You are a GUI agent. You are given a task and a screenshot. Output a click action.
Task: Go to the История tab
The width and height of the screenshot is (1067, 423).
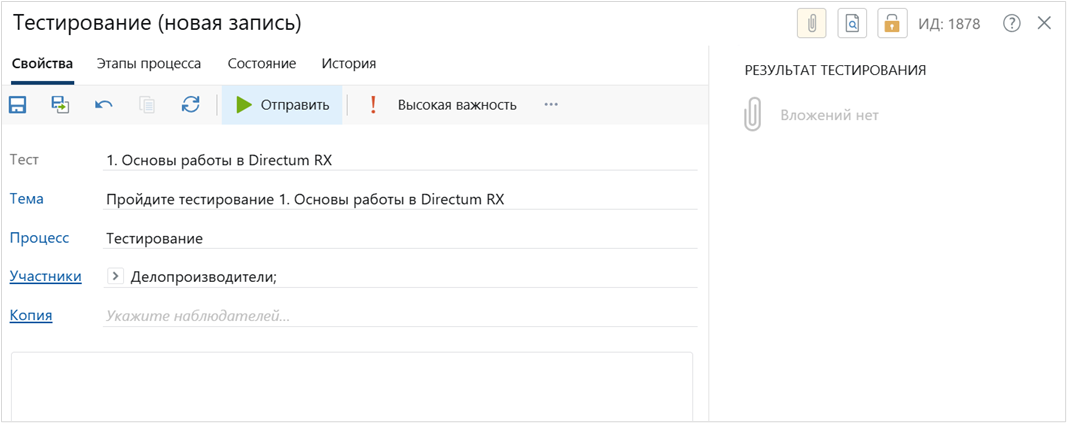pos(349,63)
